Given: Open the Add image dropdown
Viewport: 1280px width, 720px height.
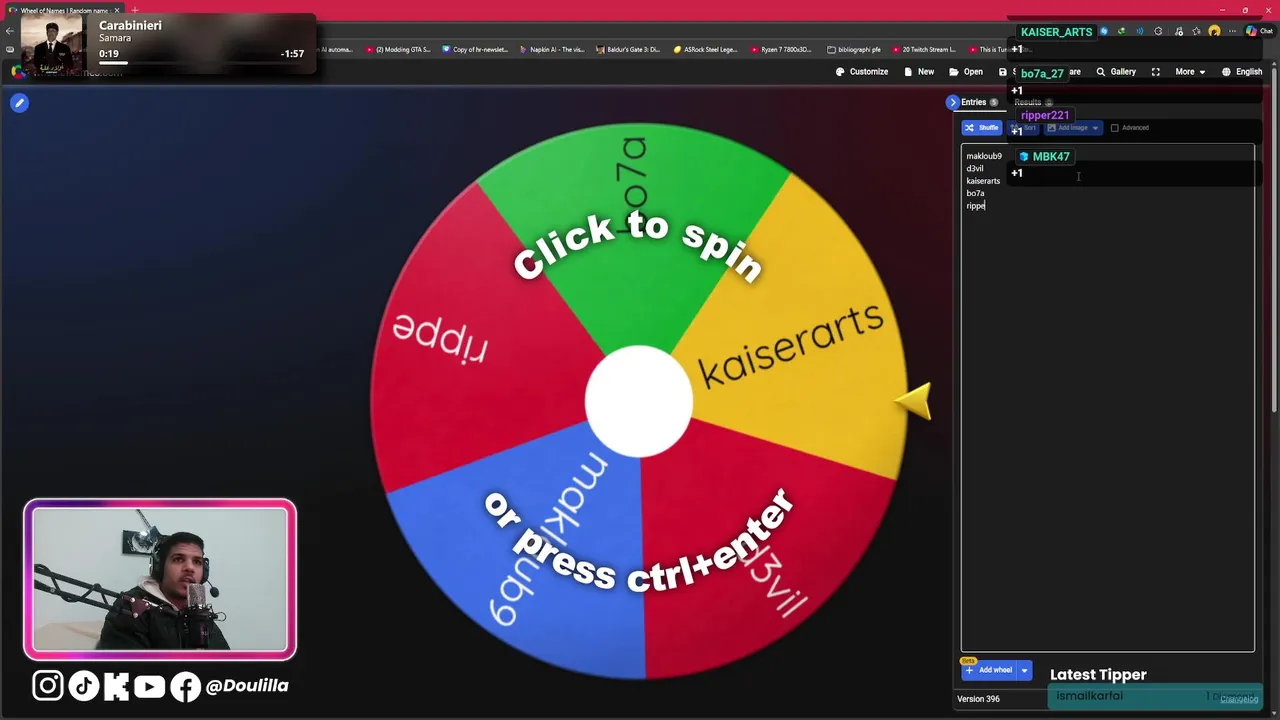Looking at the screenshot, I should pyautogui.click(x=1072, y=128).
